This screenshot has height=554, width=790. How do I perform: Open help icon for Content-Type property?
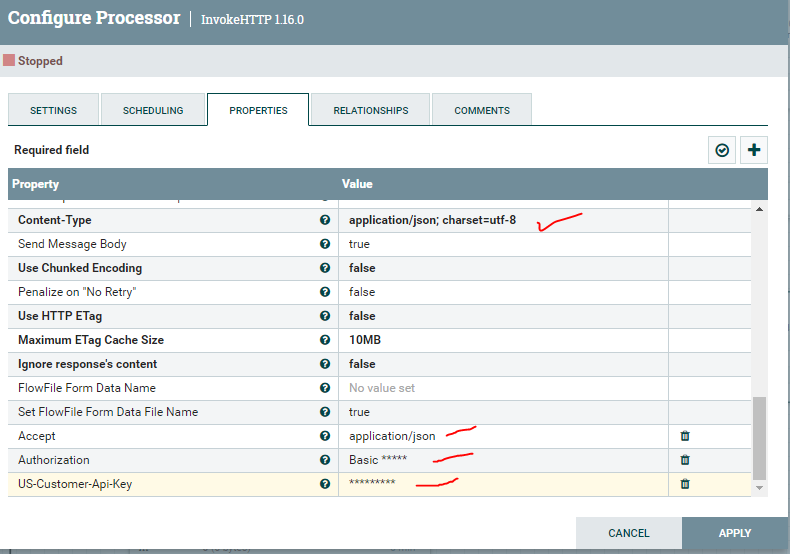325,220
